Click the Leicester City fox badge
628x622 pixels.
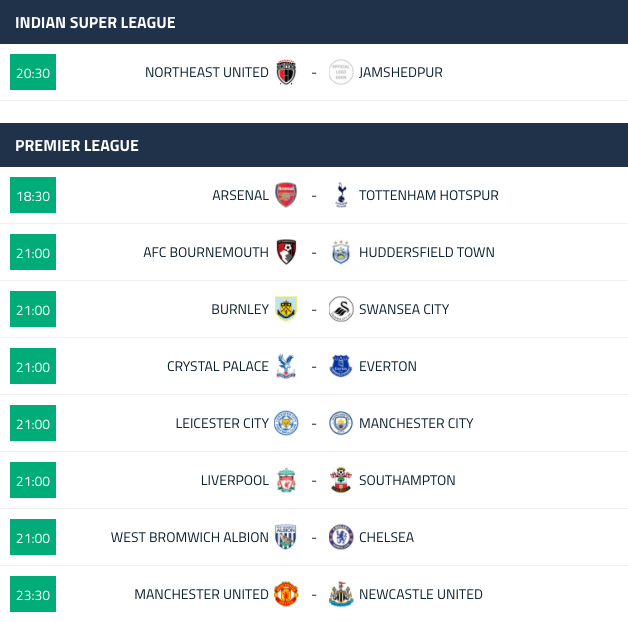click(x=286, y=423)
